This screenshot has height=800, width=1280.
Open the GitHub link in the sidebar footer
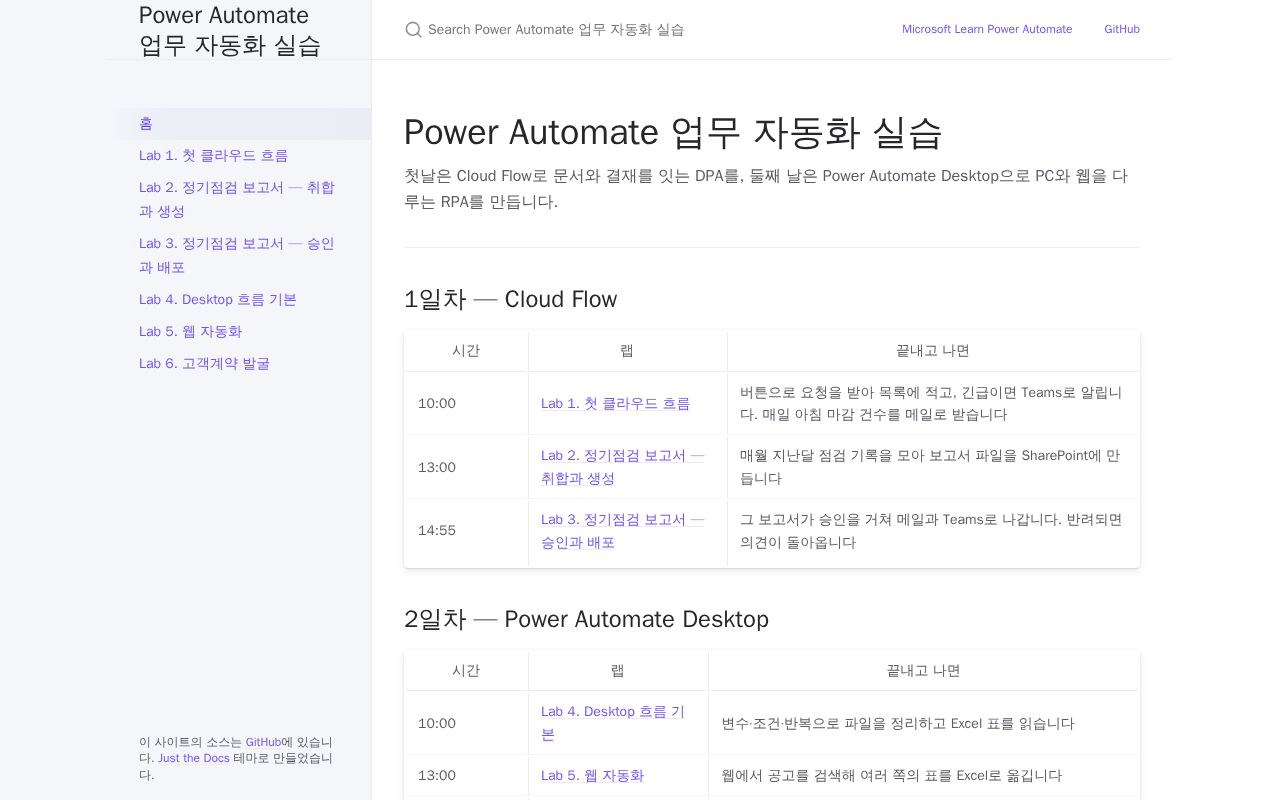[x=263, y=742]
